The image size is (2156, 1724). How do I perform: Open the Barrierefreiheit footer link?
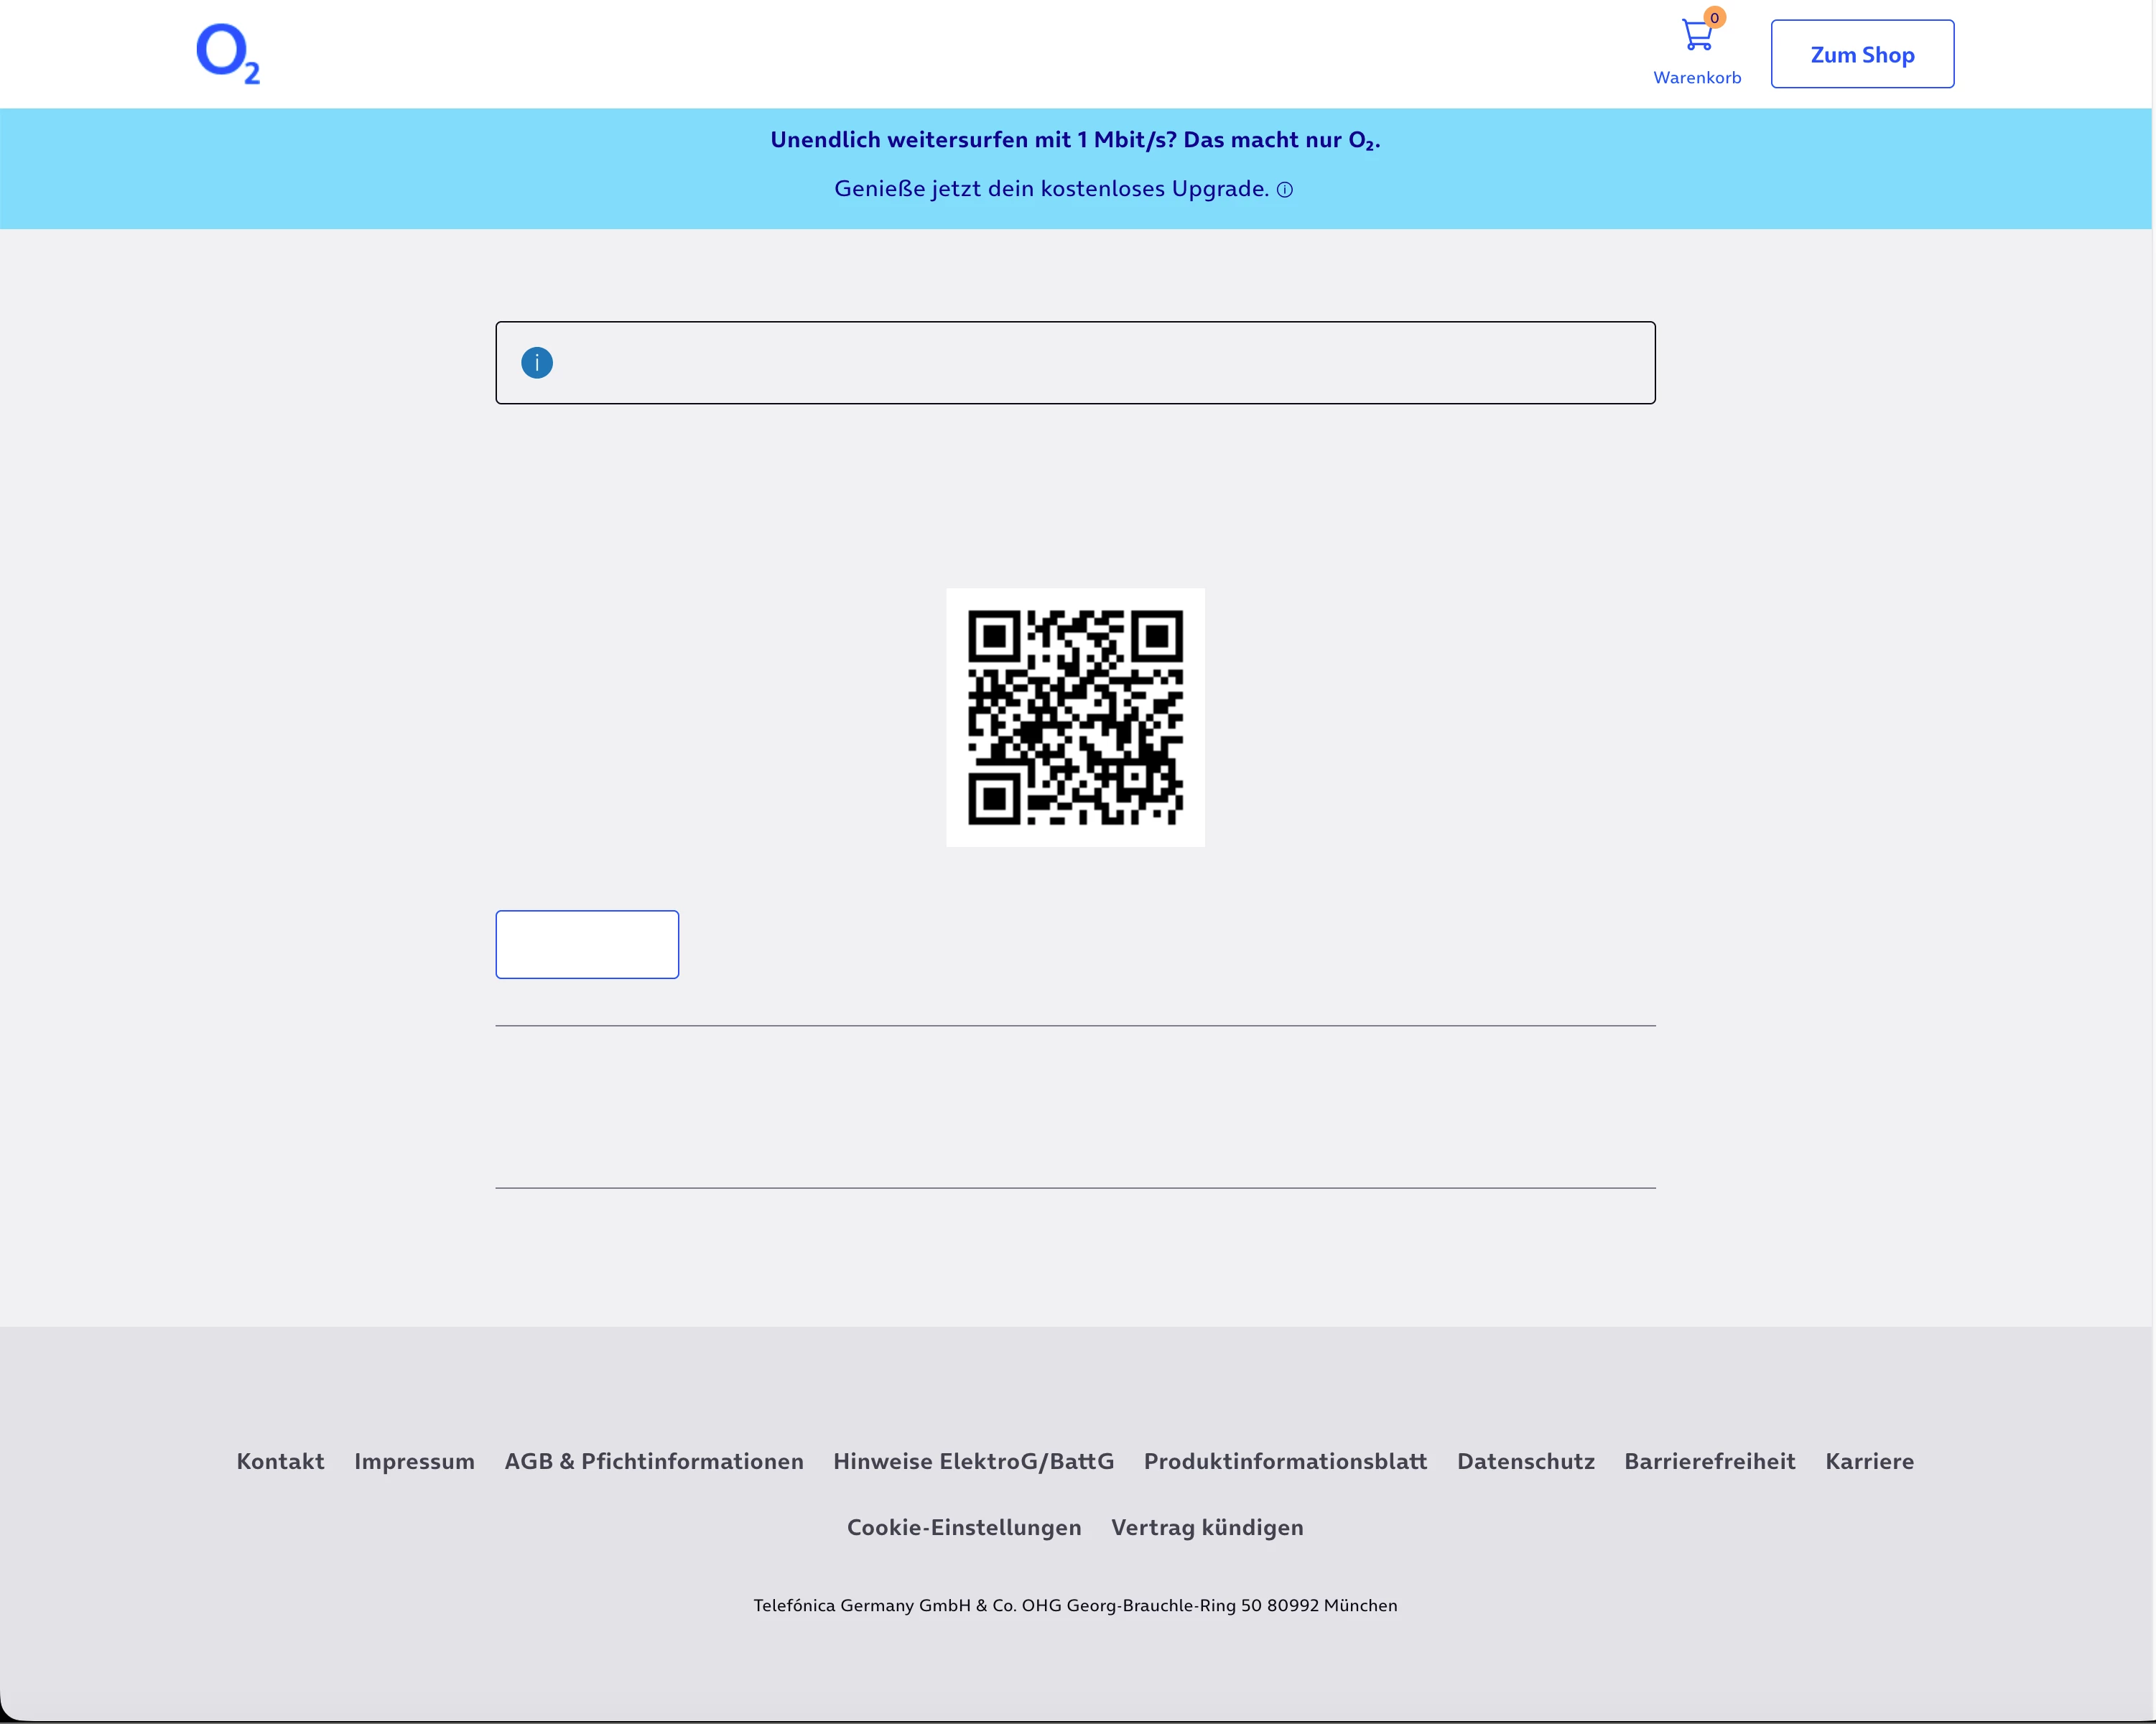(x=1709, y=1461)
